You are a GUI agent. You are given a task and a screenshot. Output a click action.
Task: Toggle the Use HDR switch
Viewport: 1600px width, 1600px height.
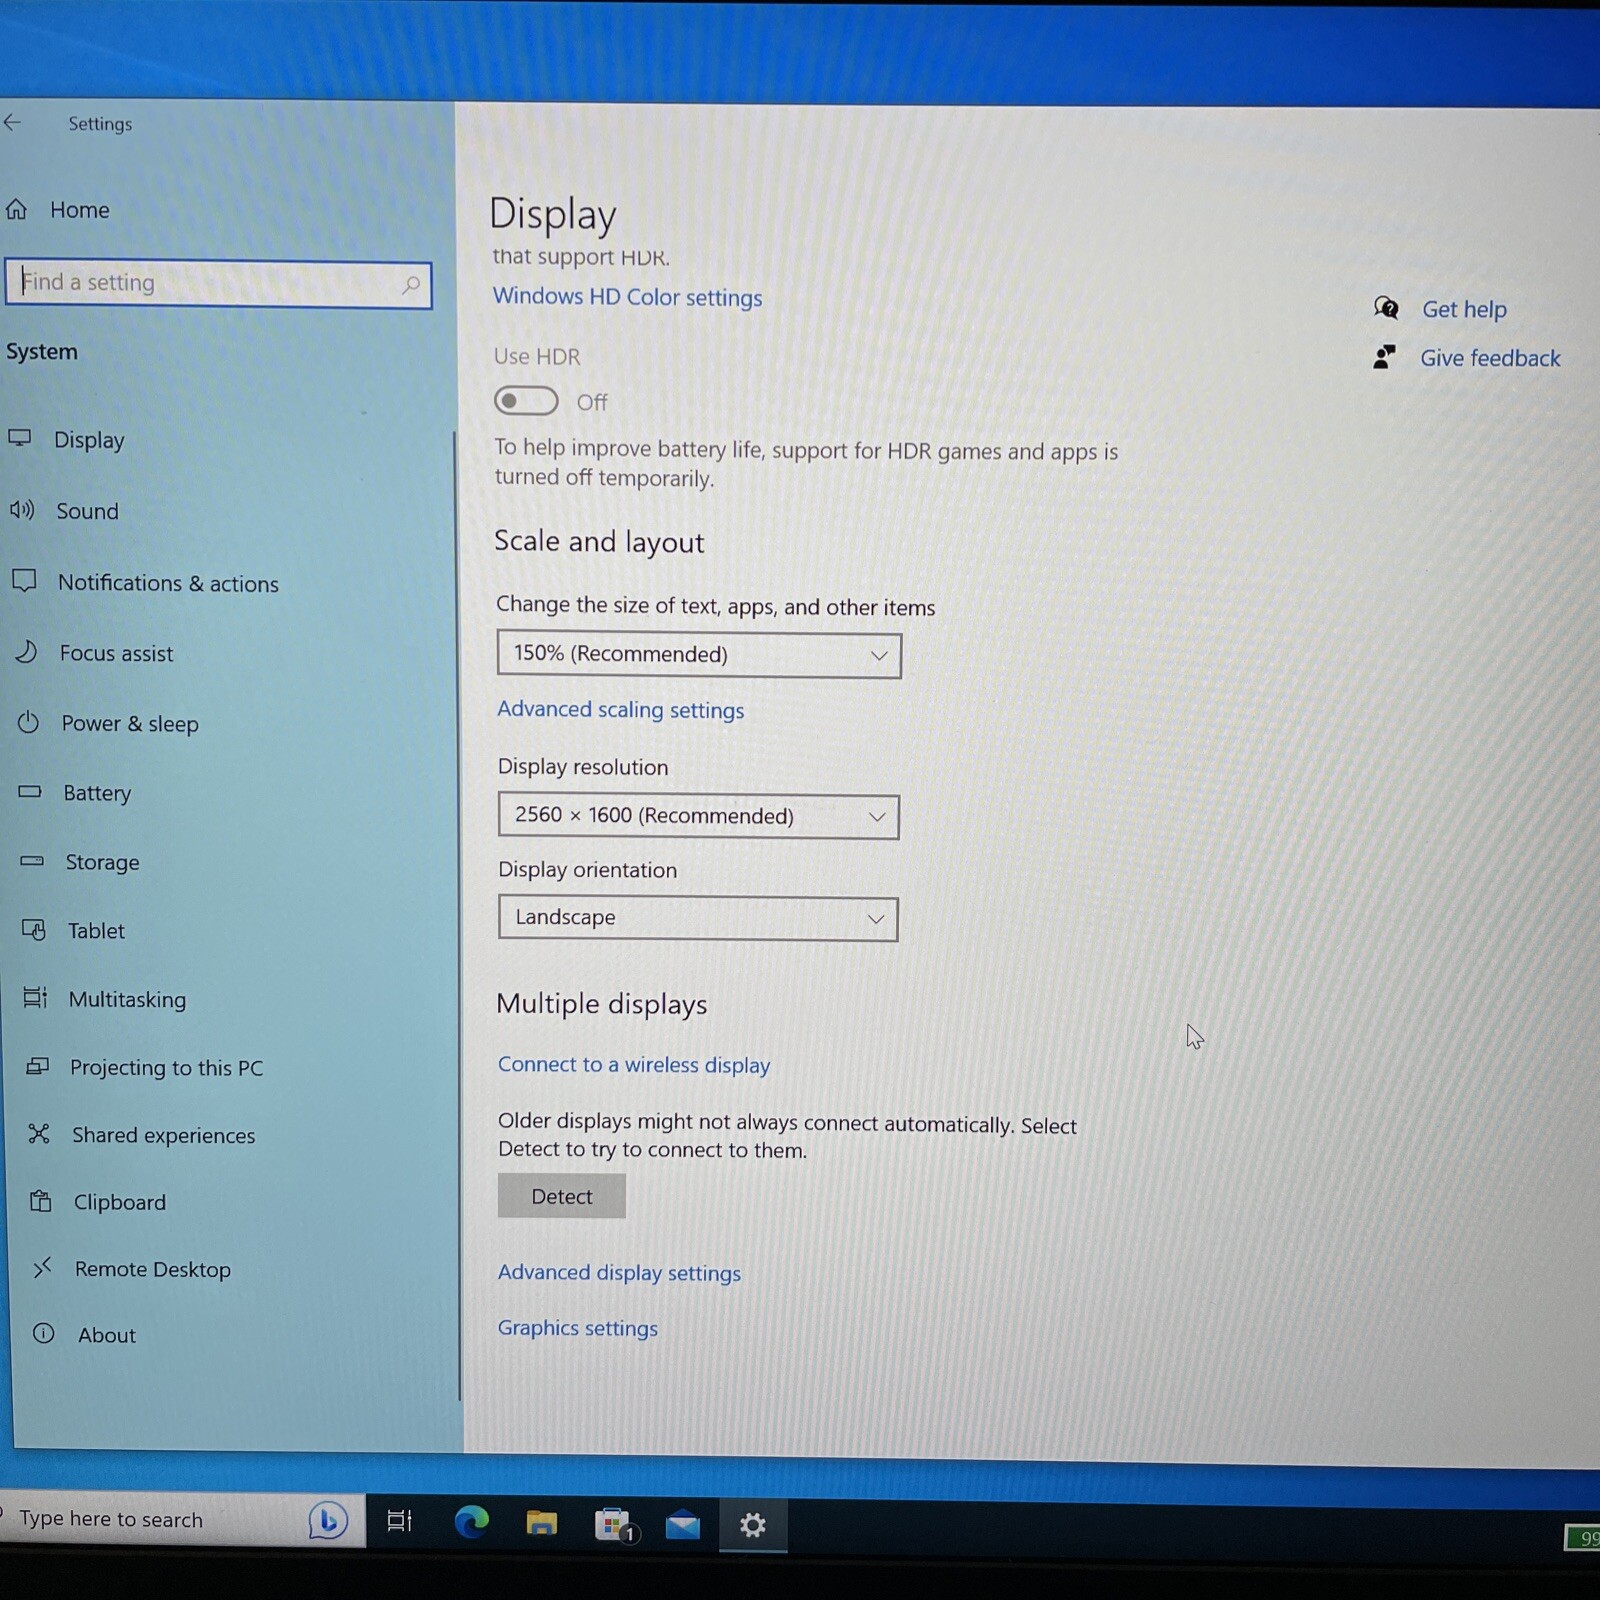click(x=526, y=401)
